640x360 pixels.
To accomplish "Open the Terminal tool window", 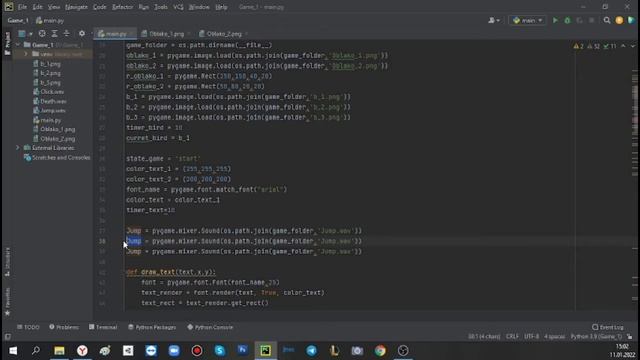I will 103,327.
